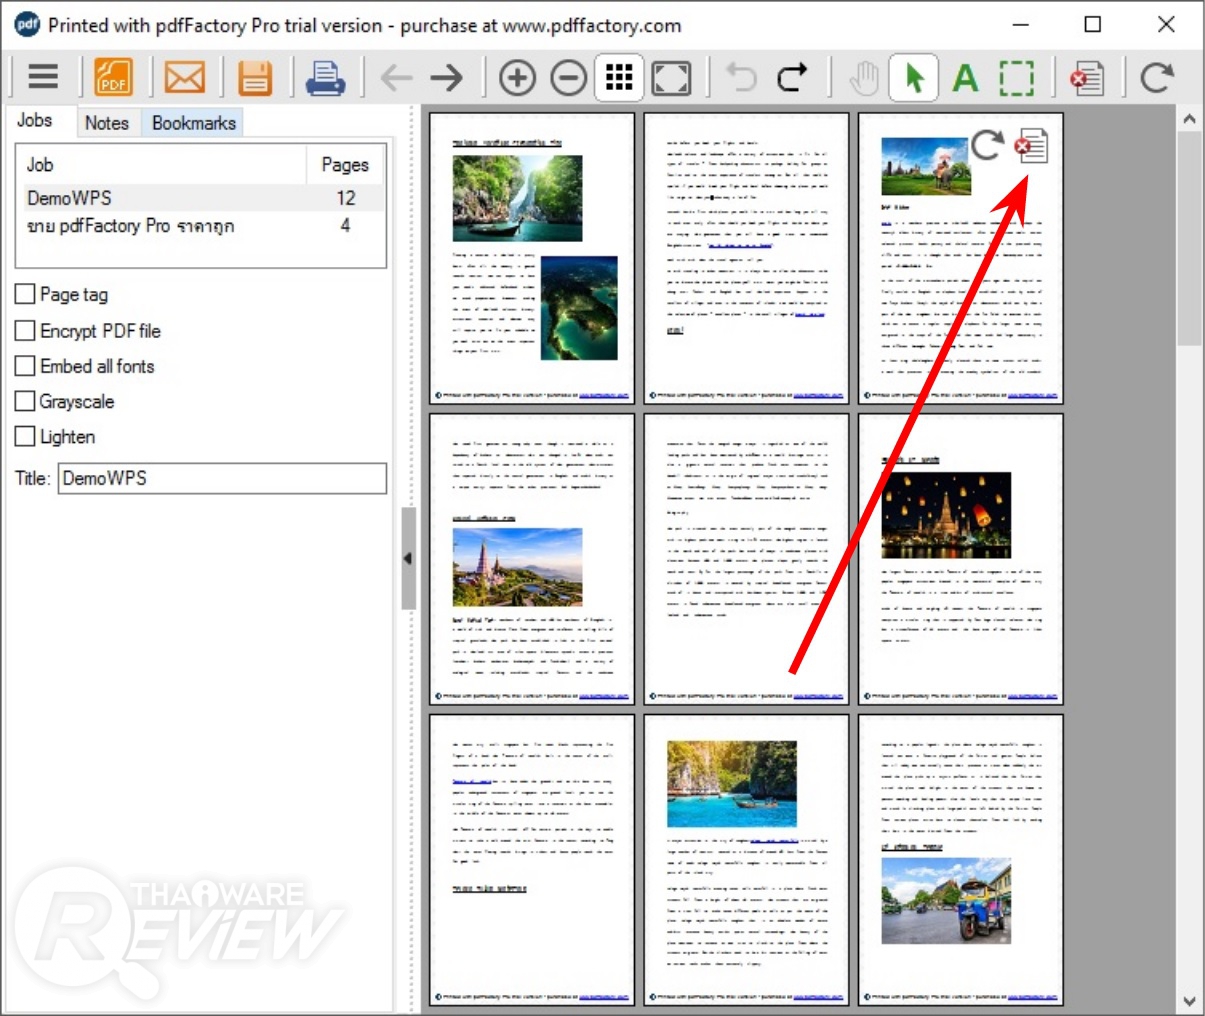1205x1016 pixels.
Task: Toggle the Grayscale checkbox
Action: pyautogui.click(x=26, y=402)
